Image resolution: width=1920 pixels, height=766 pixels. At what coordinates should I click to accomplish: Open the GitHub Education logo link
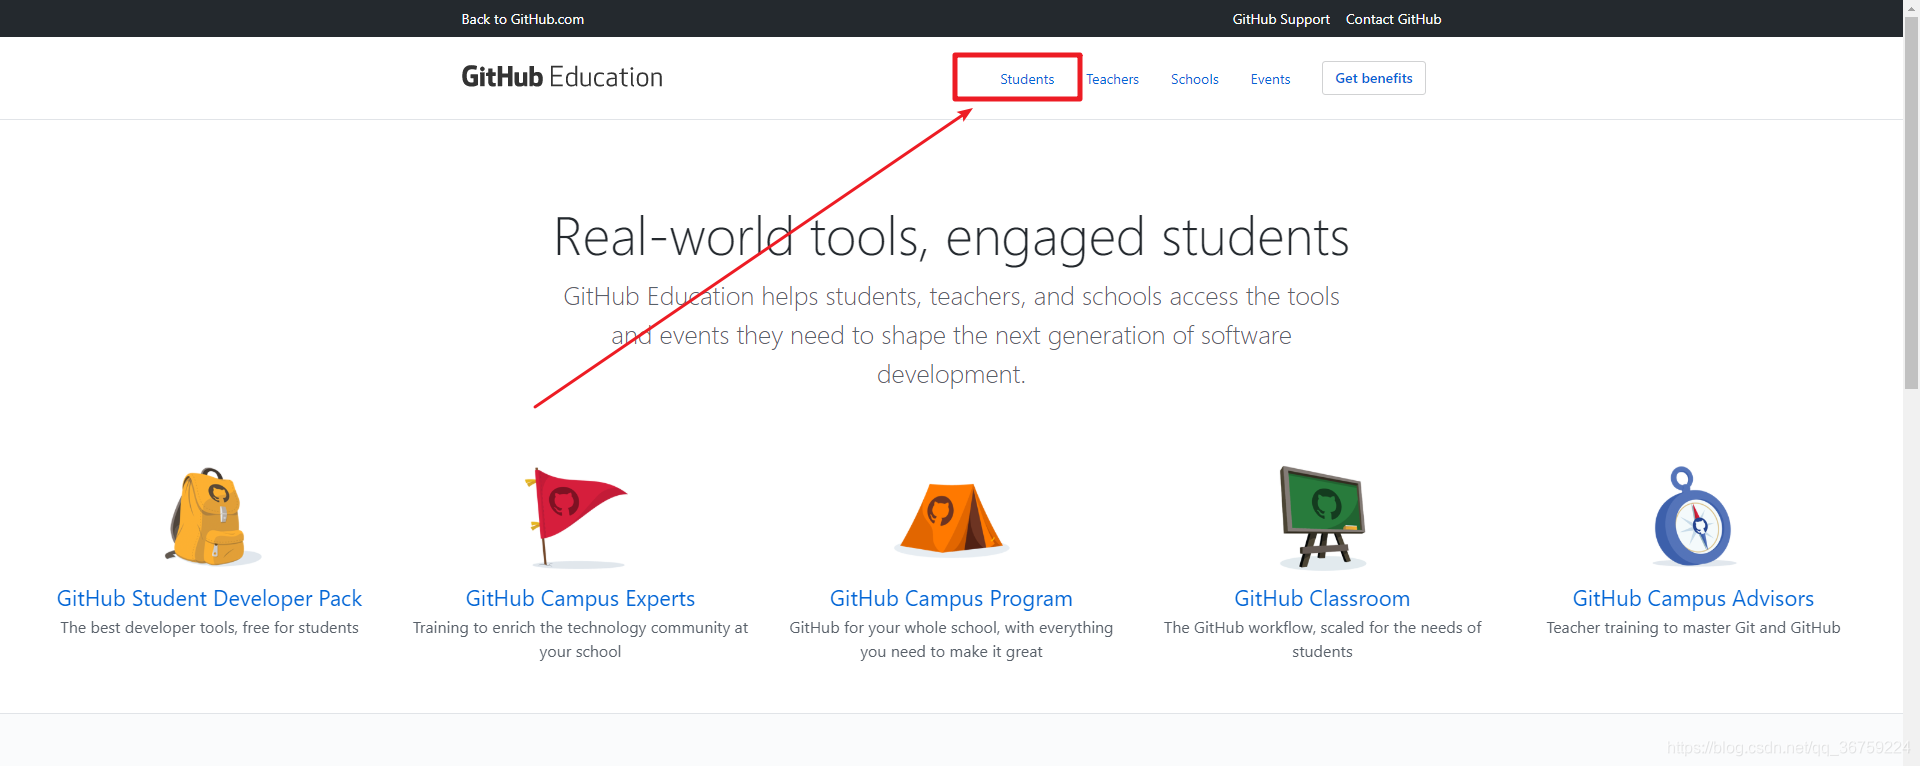pos(562,77)
